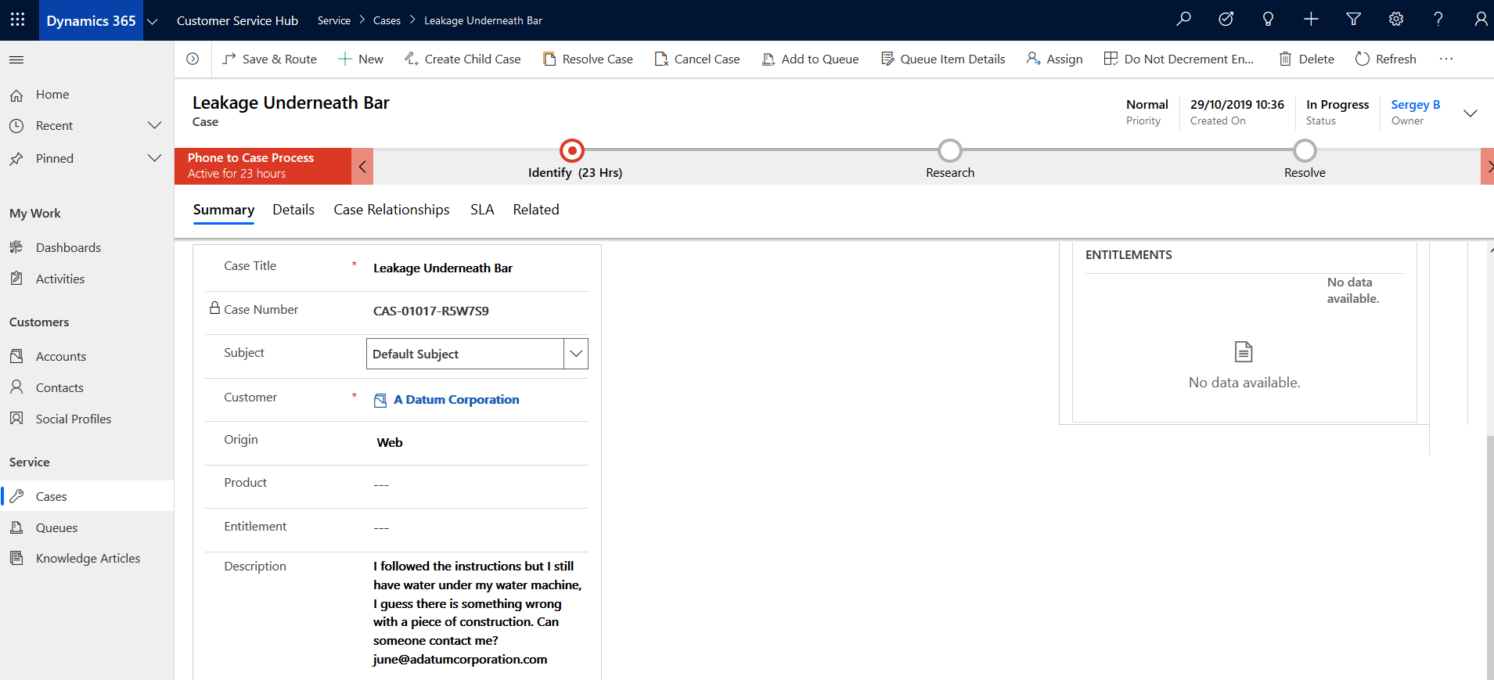This screenshot has width=1494, height=680.
Task: Open the task flow checkmark icon
Action: coord(1226,19)
